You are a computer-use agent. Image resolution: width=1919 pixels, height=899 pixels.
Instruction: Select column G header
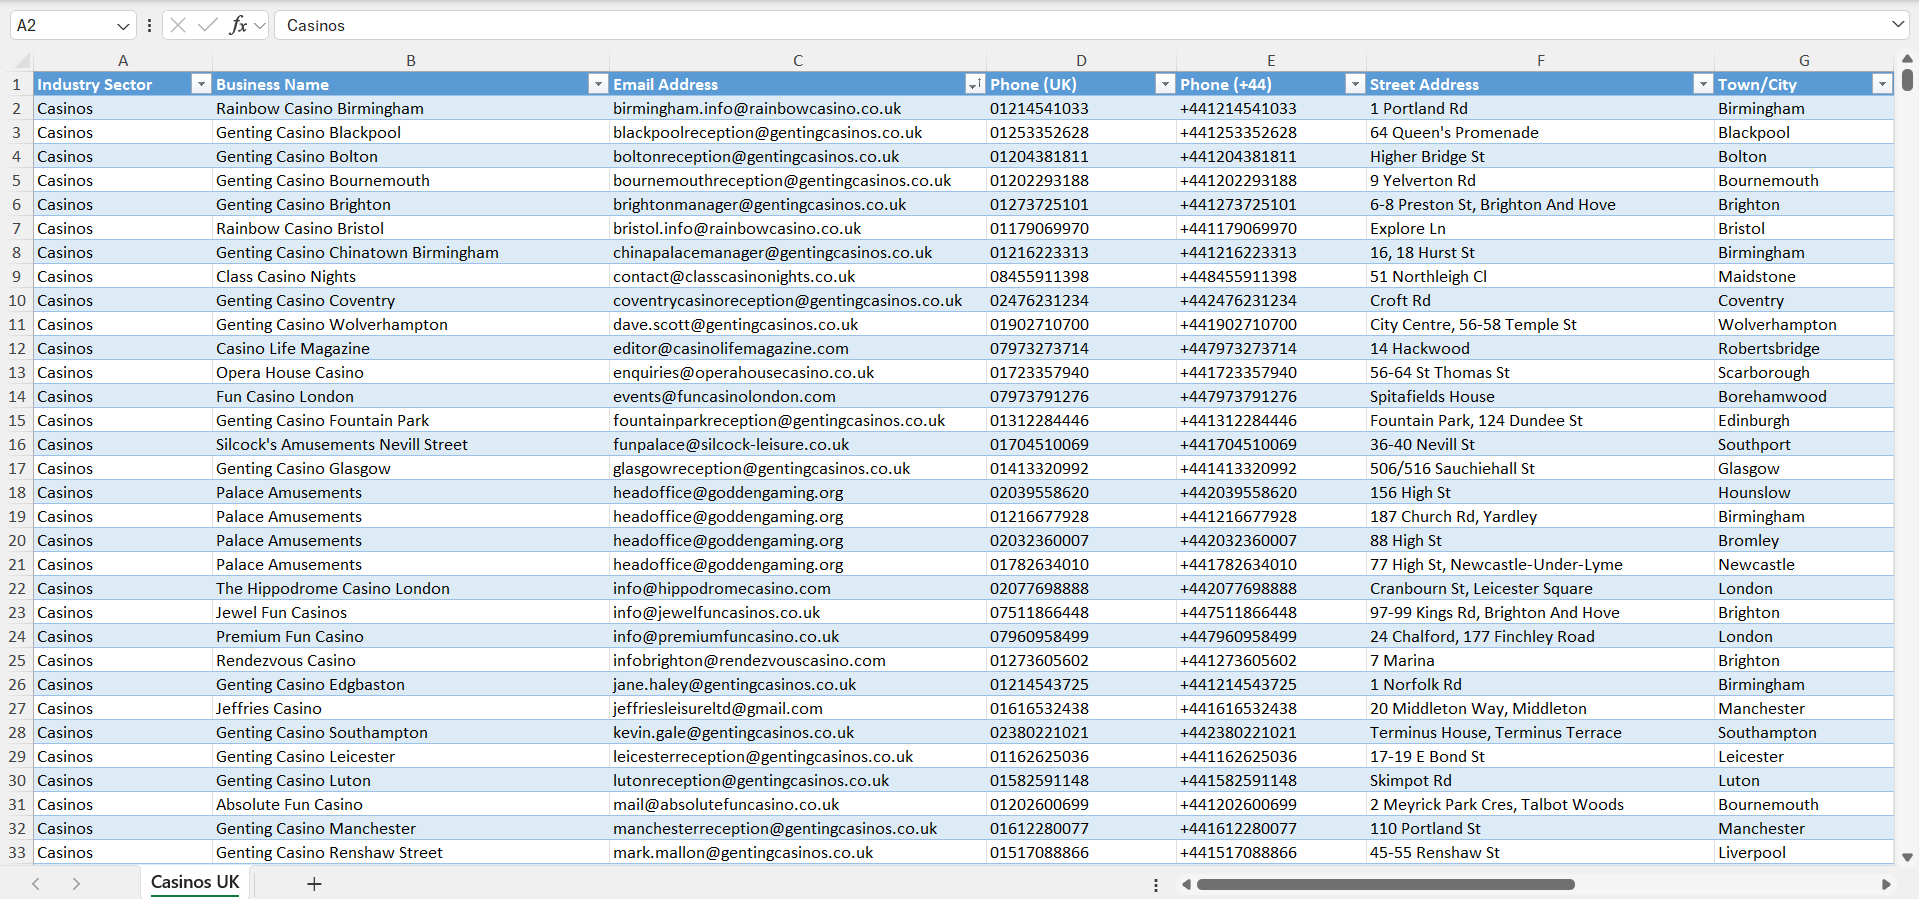click(x=1804, y=61)
